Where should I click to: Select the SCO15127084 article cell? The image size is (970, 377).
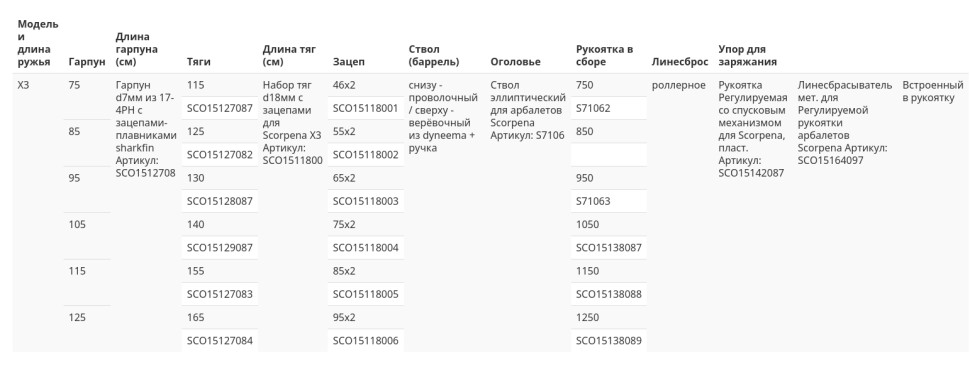220,340
